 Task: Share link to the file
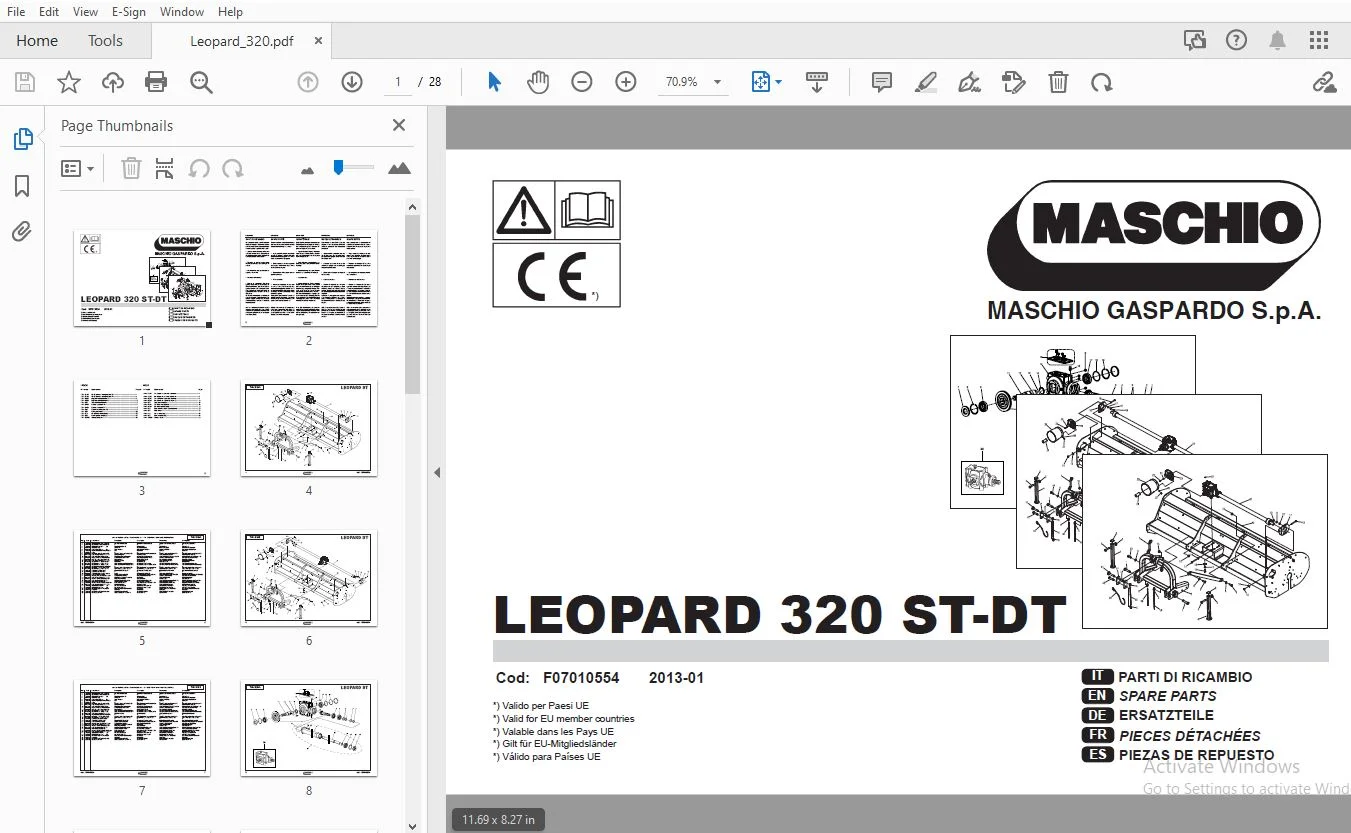[1324, 82]
